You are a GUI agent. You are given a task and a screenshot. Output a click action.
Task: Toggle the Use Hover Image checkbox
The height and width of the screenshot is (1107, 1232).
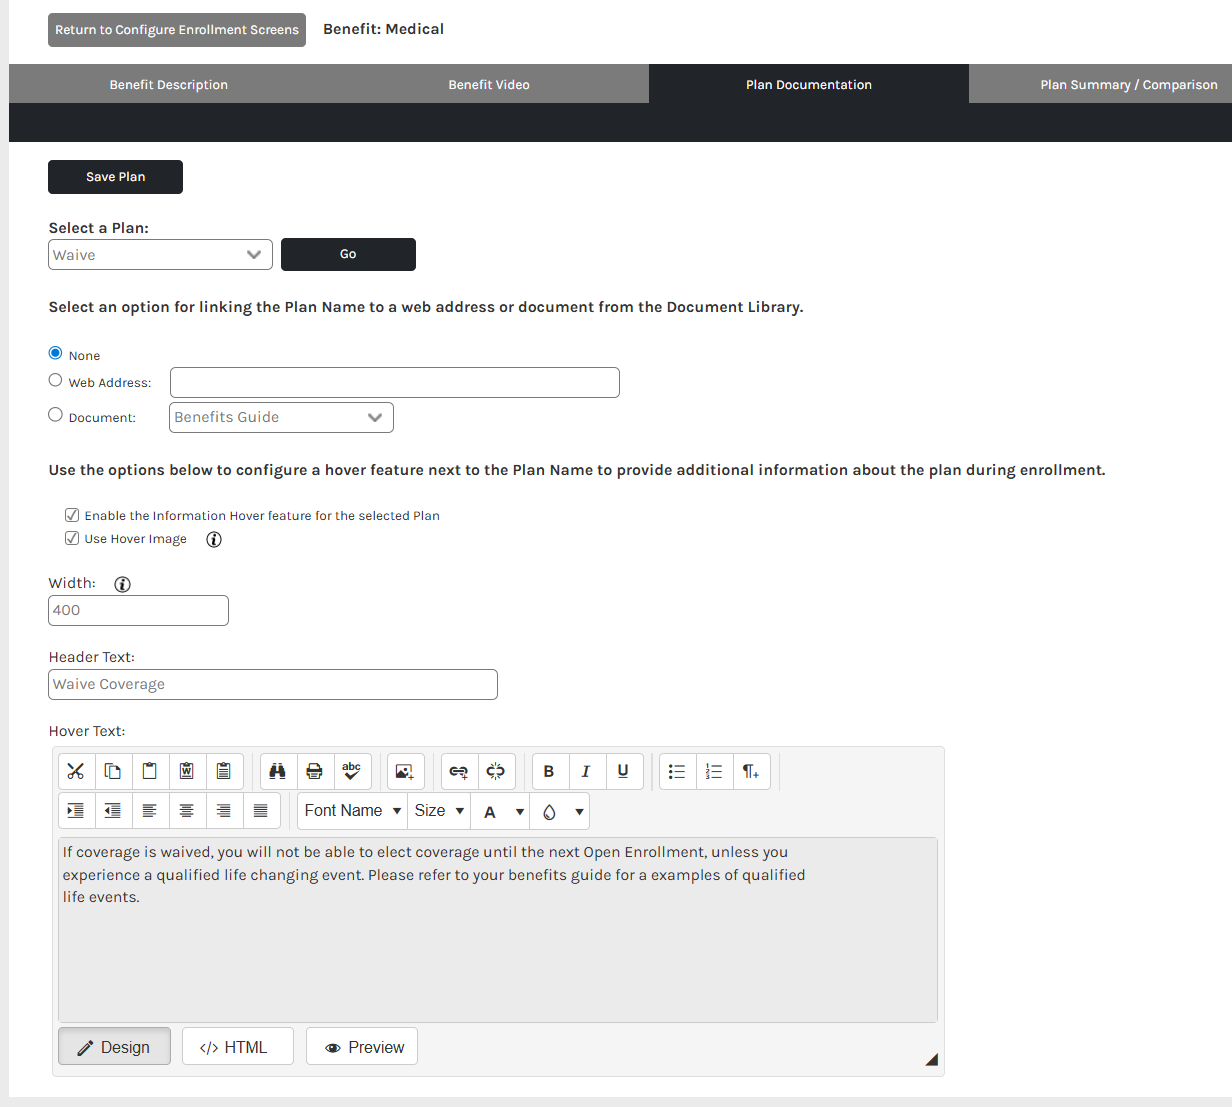click(72, 538)
